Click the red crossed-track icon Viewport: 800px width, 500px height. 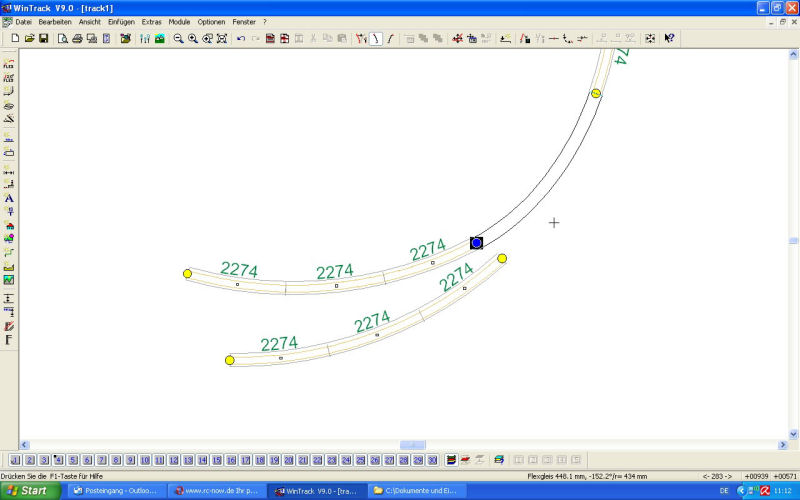pos(457,38)
